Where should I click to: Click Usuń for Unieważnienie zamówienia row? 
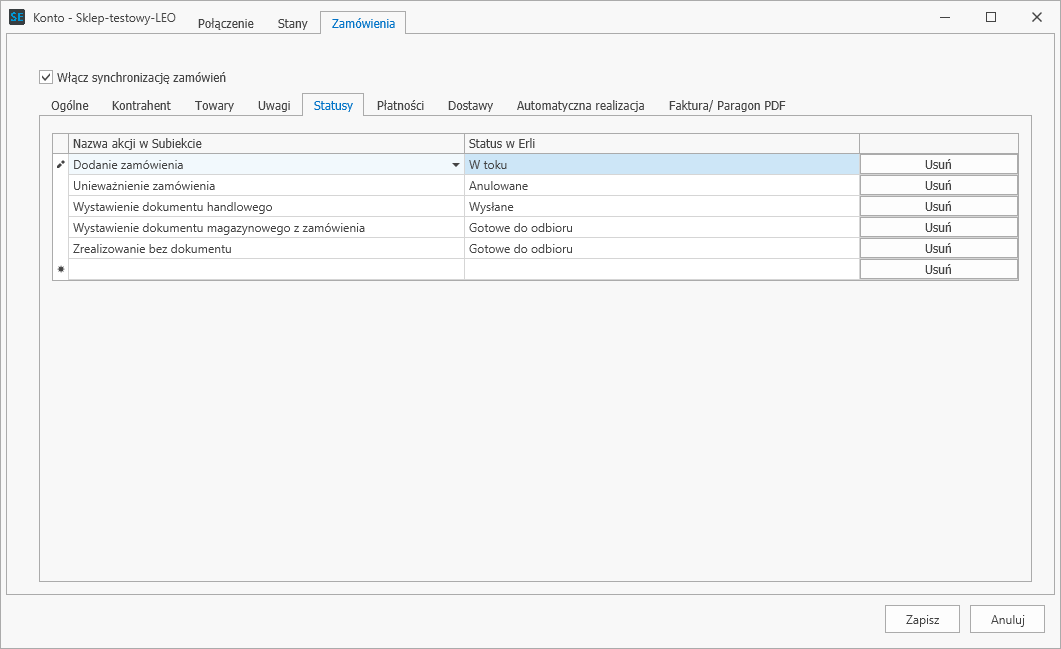(939, 185)
